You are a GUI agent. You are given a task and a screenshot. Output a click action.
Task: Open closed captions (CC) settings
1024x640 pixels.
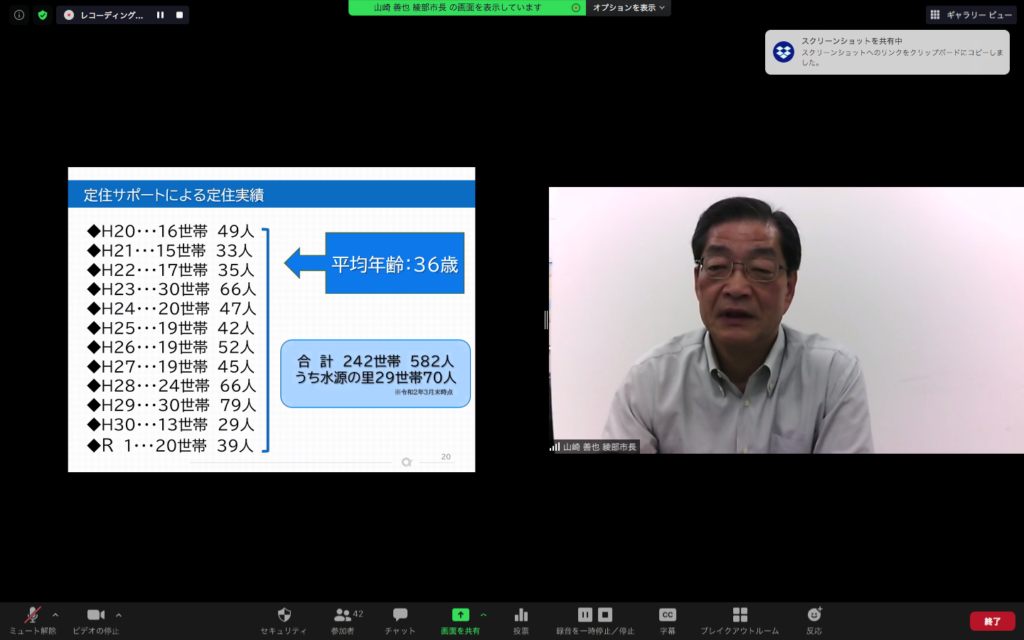667,615
